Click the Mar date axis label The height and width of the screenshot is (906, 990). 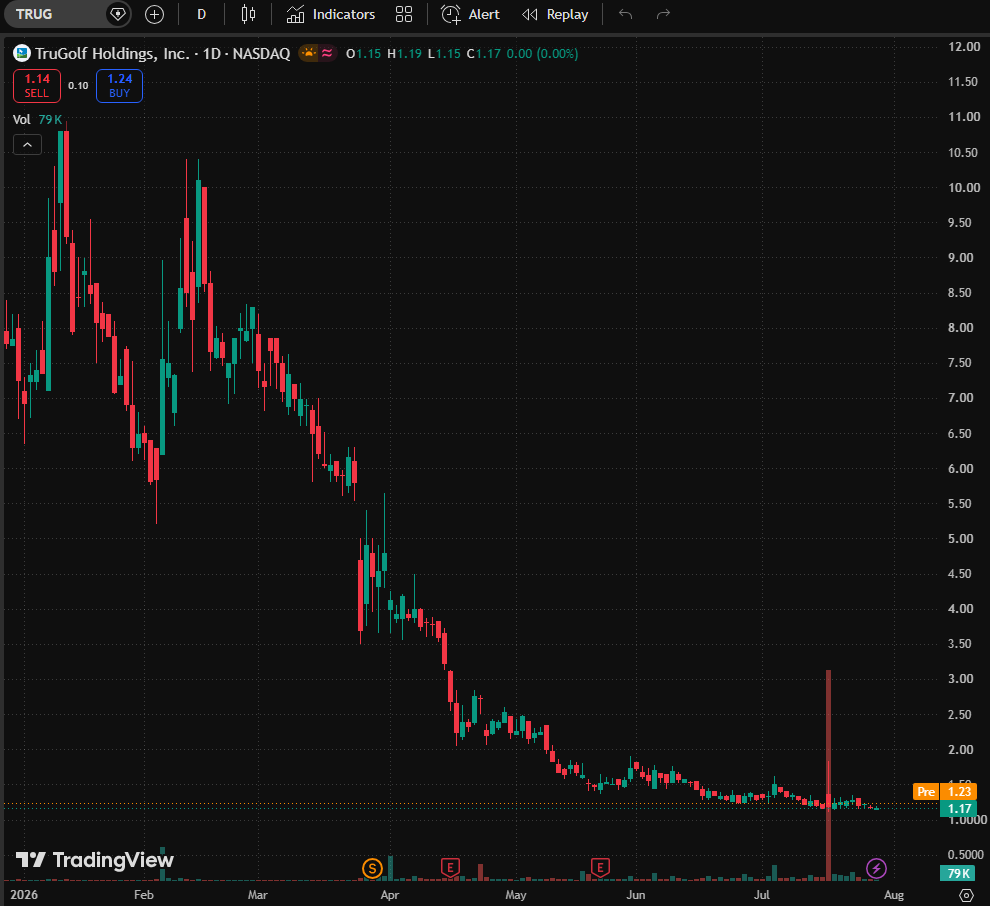tap(258, 895)
